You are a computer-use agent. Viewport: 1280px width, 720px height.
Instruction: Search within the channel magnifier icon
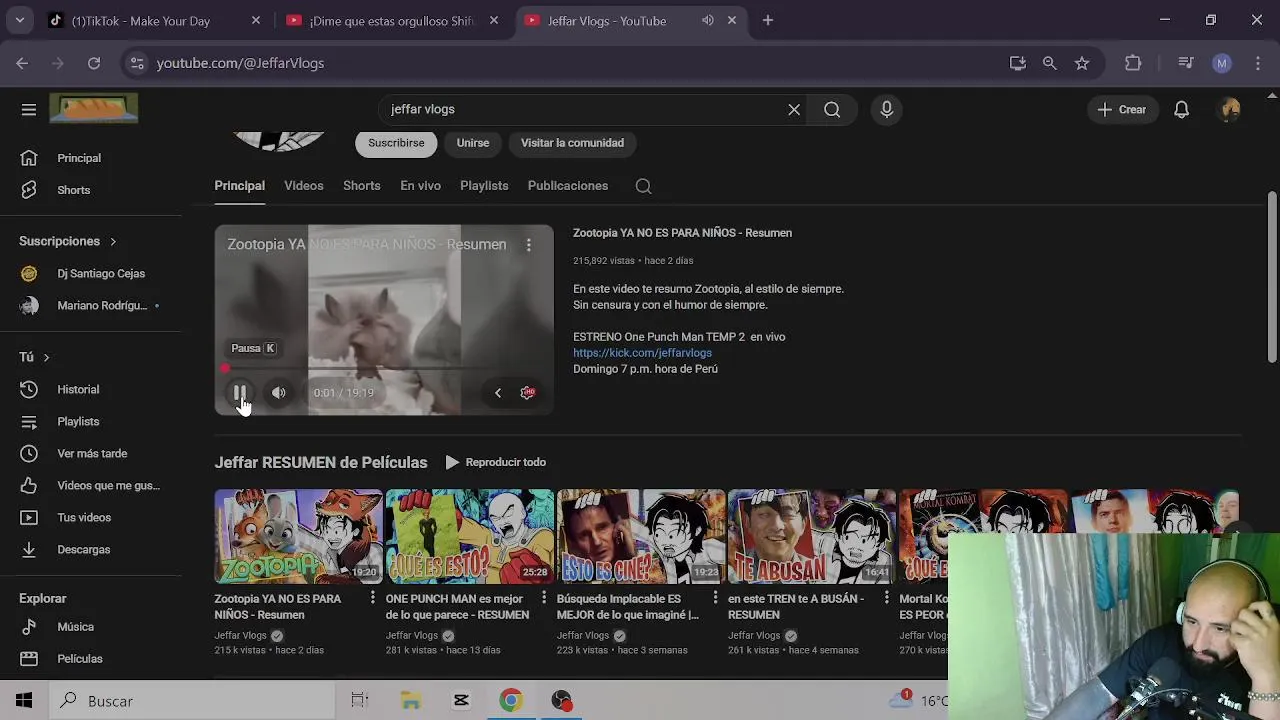pyautogui.click(x=643, y=186)
